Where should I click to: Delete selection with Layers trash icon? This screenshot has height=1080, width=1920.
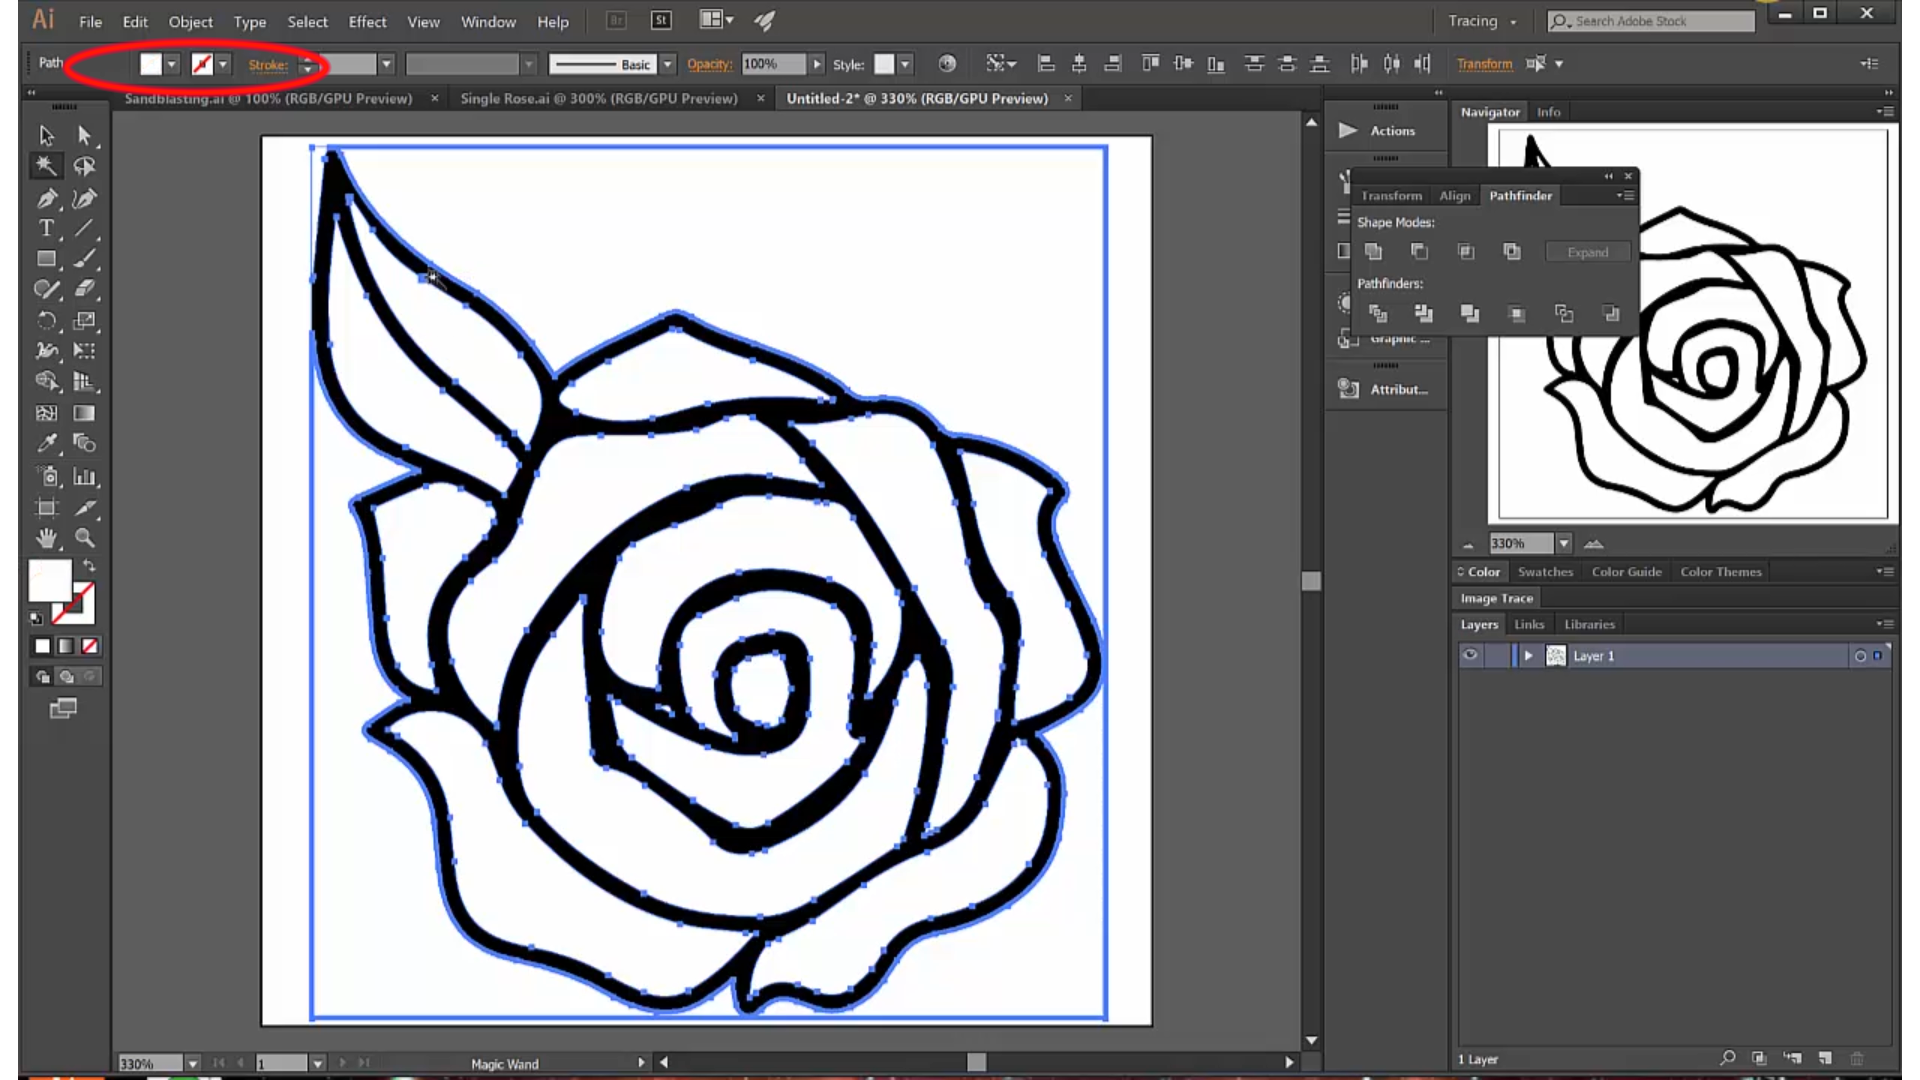pos(1857,1058)
